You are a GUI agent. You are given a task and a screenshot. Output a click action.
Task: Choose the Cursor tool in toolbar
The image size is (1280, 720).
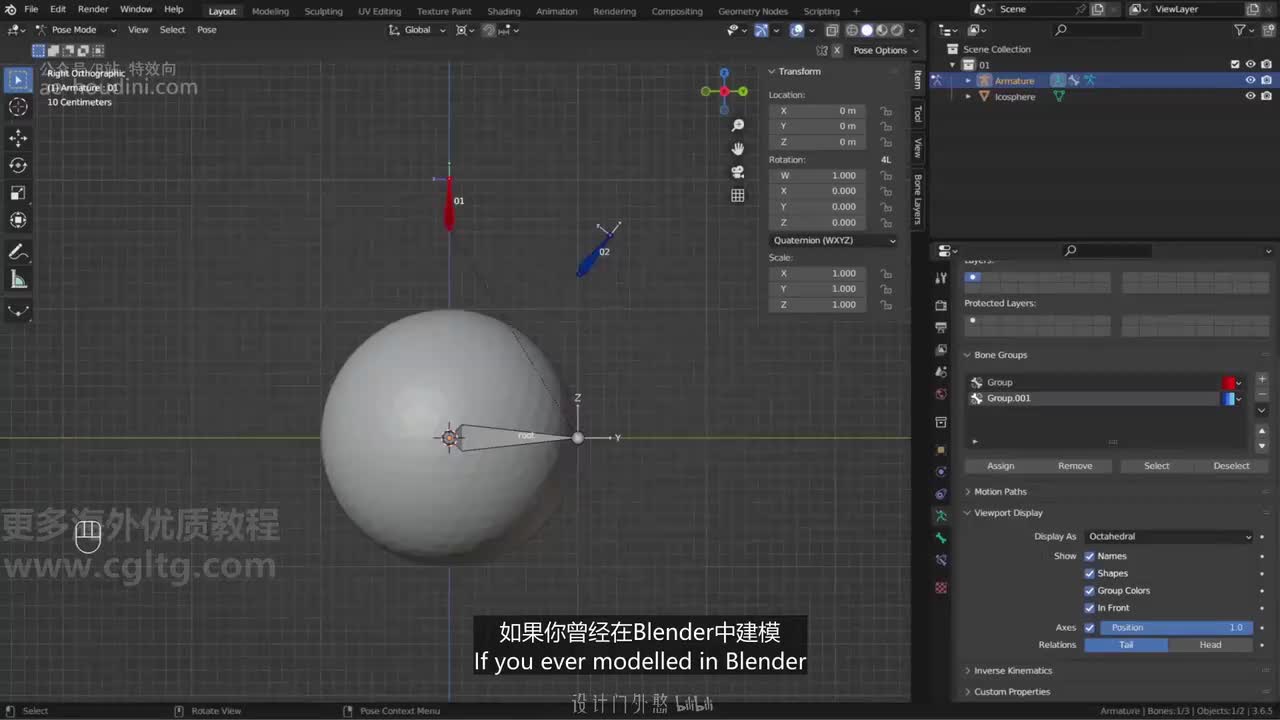(x=18, y=107)
